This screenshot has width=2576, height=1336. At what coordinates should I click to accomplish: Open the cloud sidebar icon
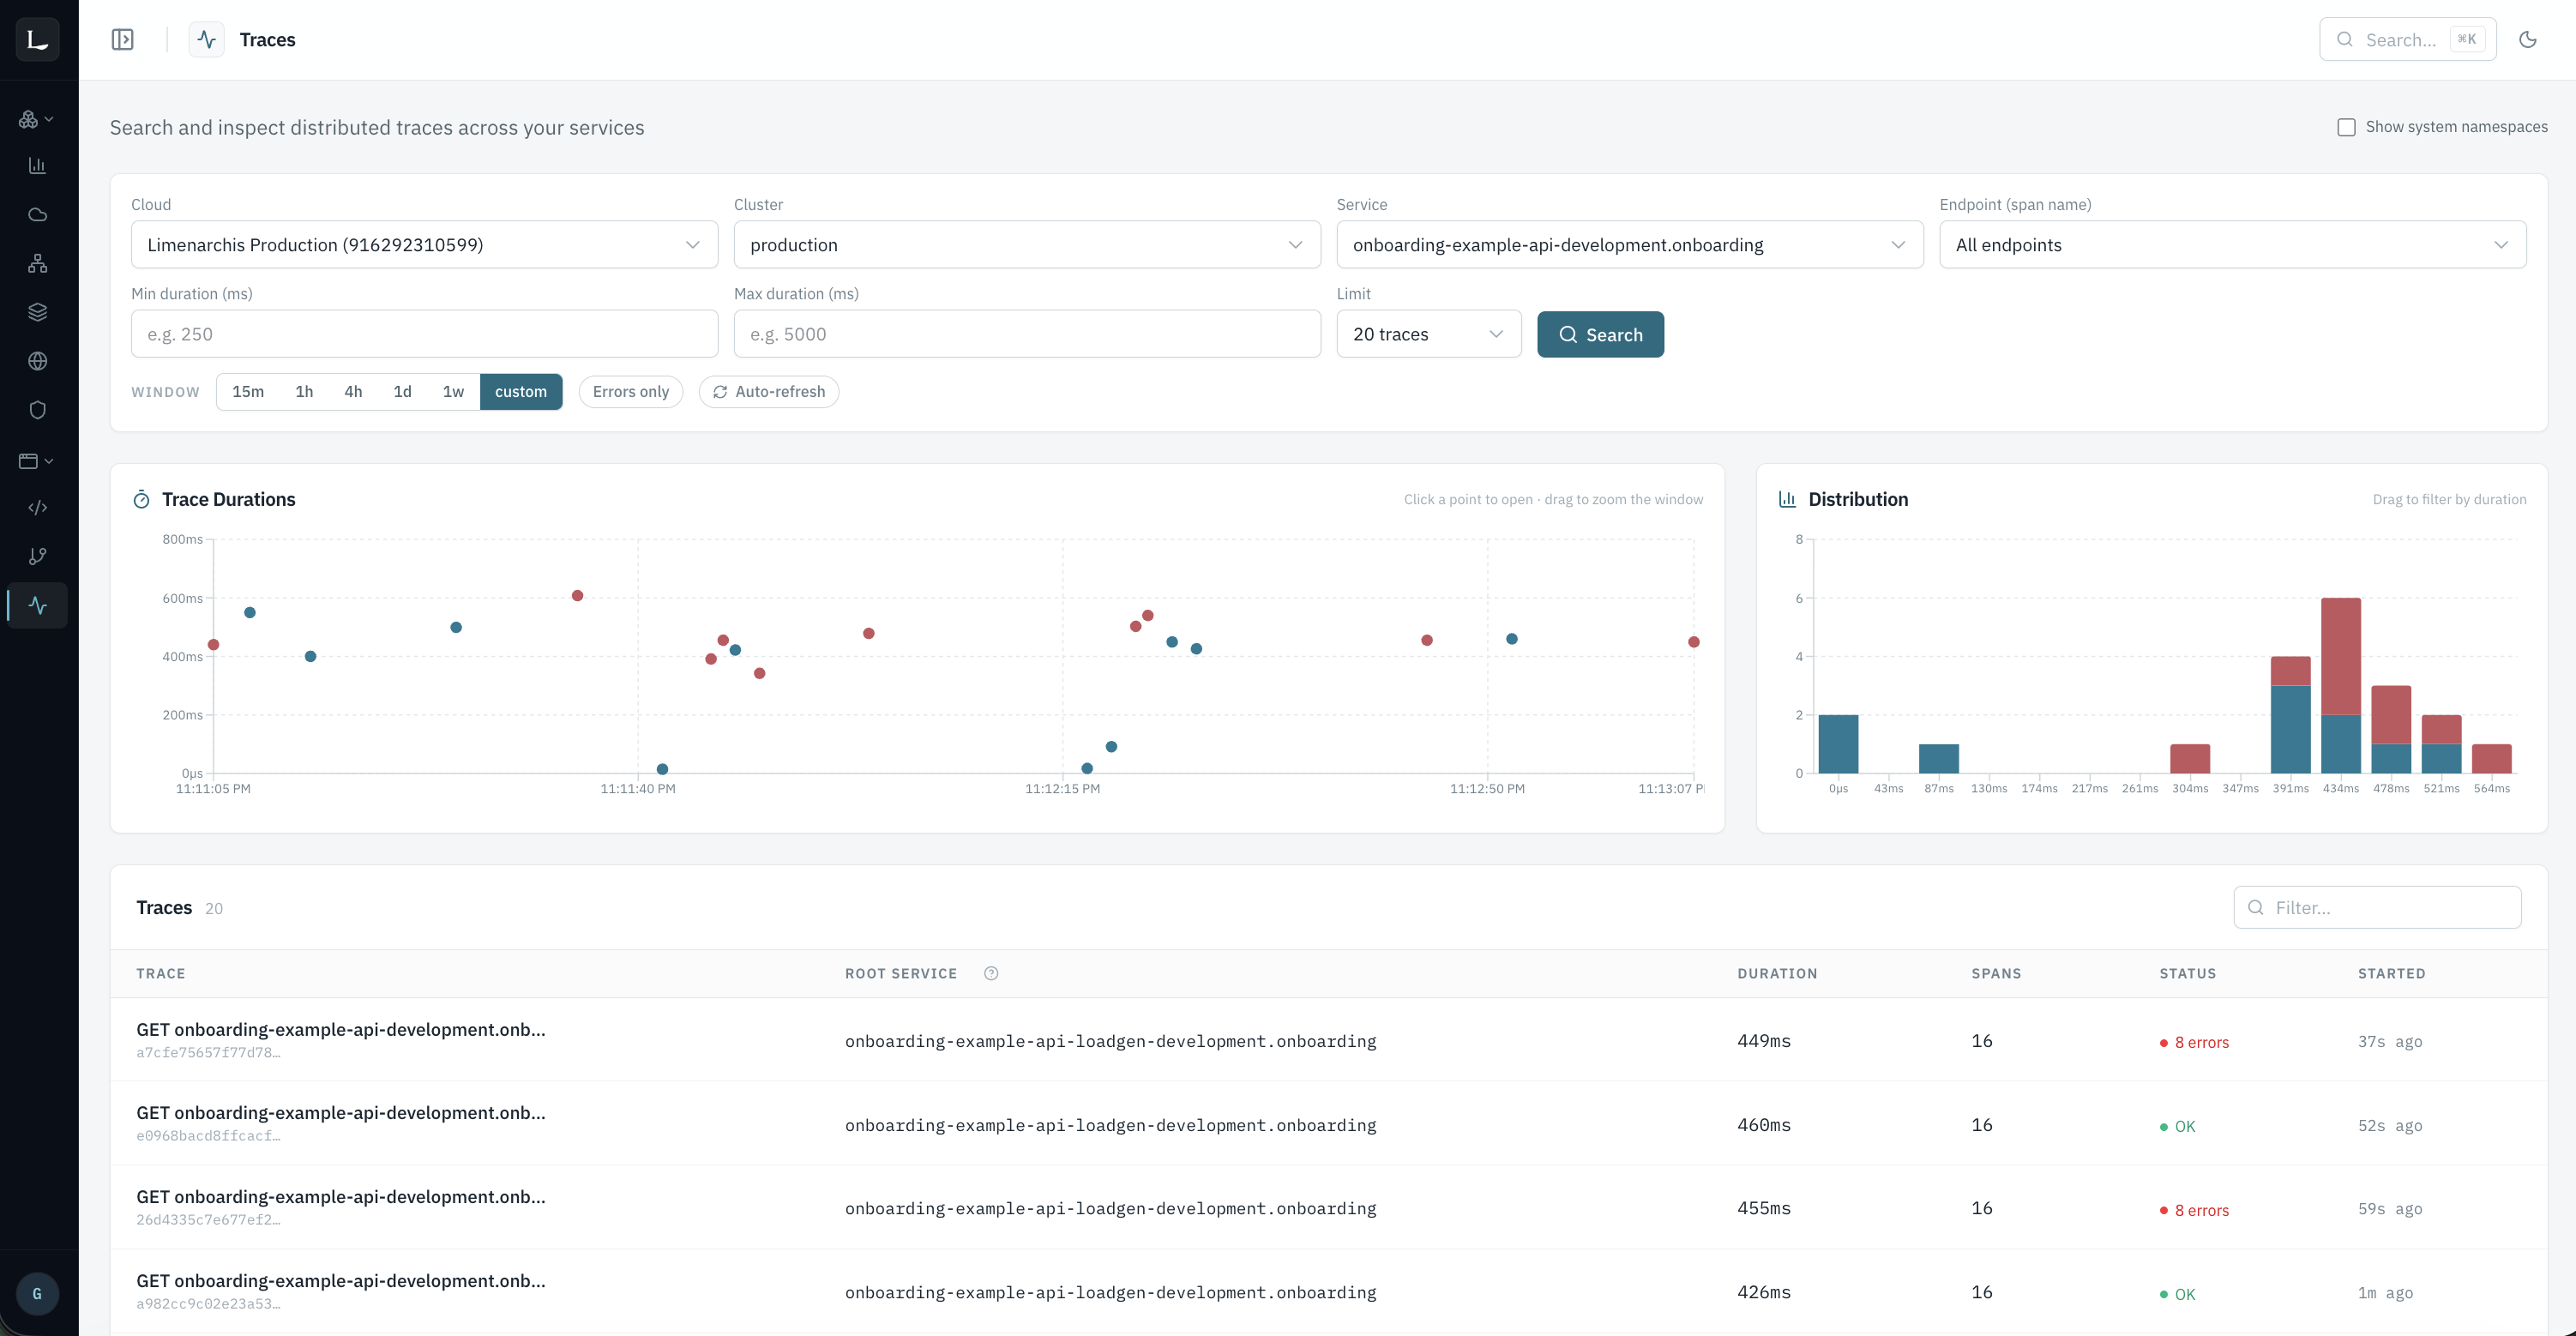click(37, 215)
